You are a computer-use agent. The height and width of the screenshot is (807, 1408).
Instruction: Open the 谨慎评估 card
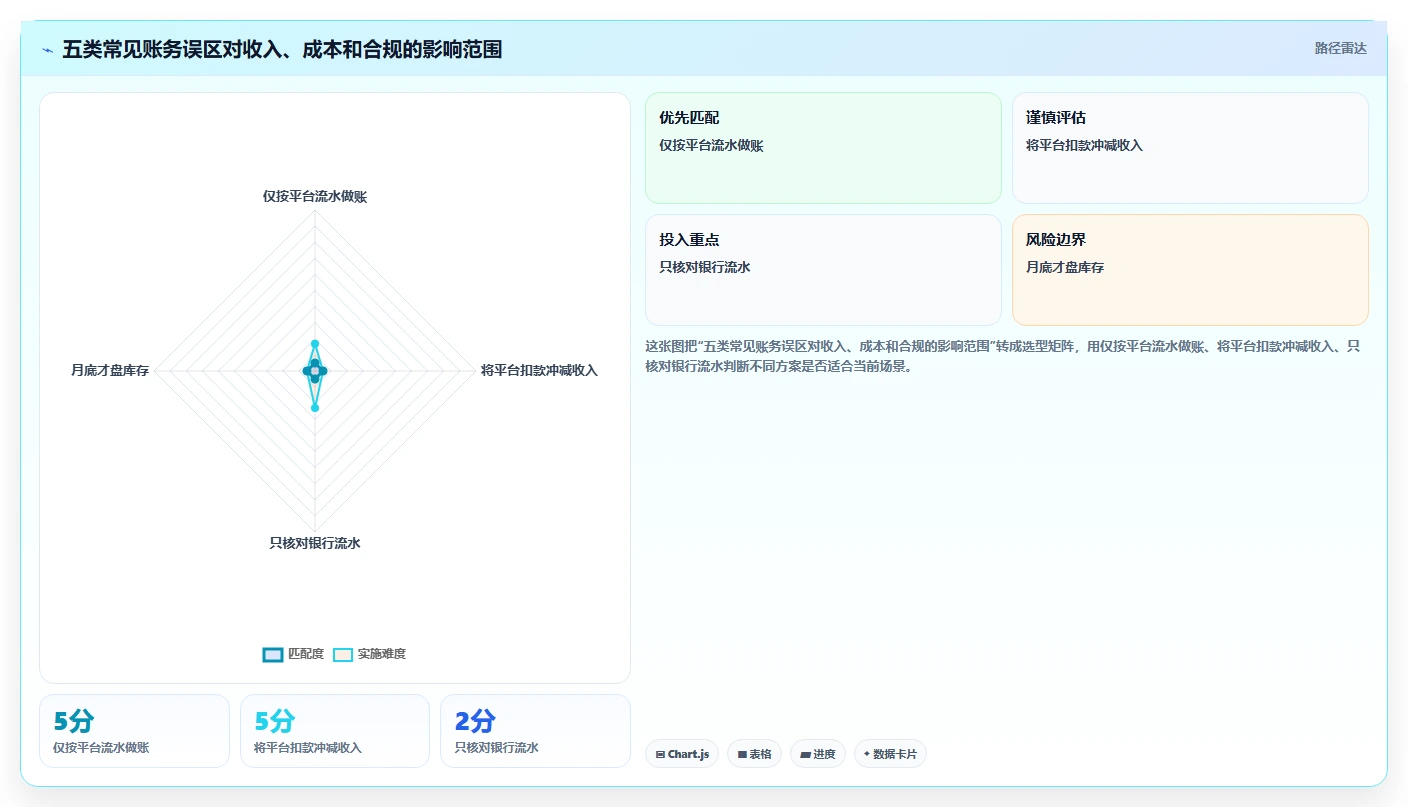point(1190,148)
